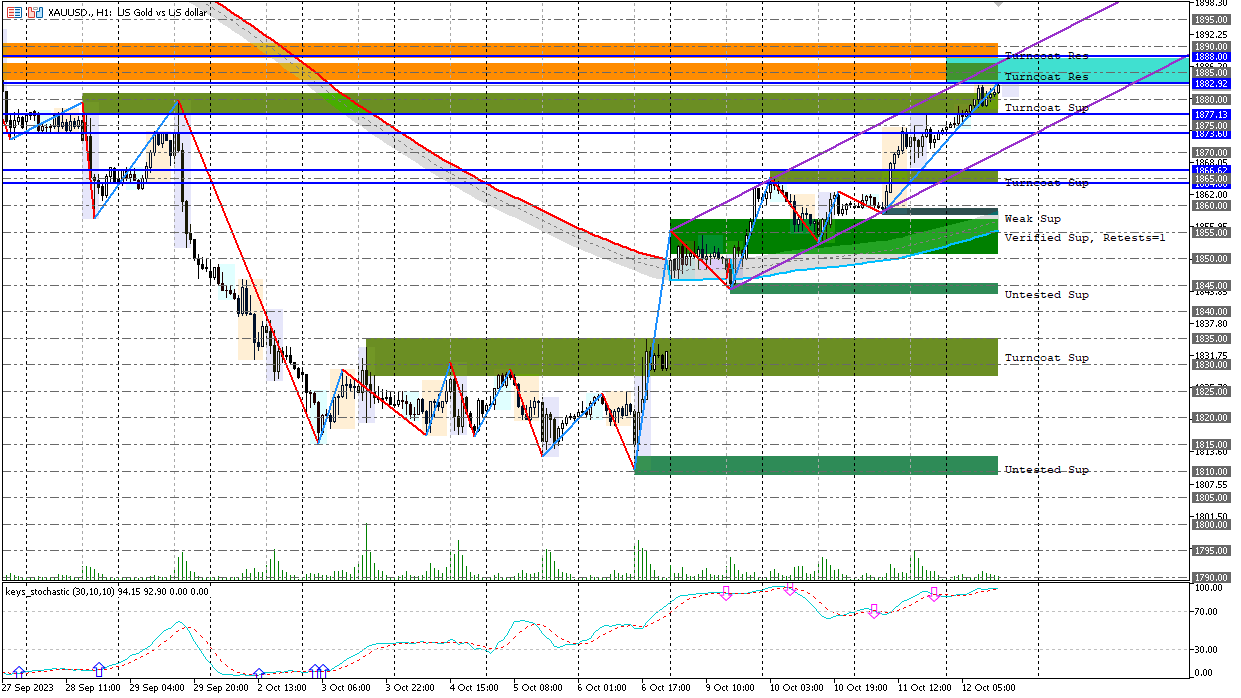Click the pink down arrow near 9 Oct 10:00
Viewport: 1241px width, 698px height.
click(x=727, y=594)
